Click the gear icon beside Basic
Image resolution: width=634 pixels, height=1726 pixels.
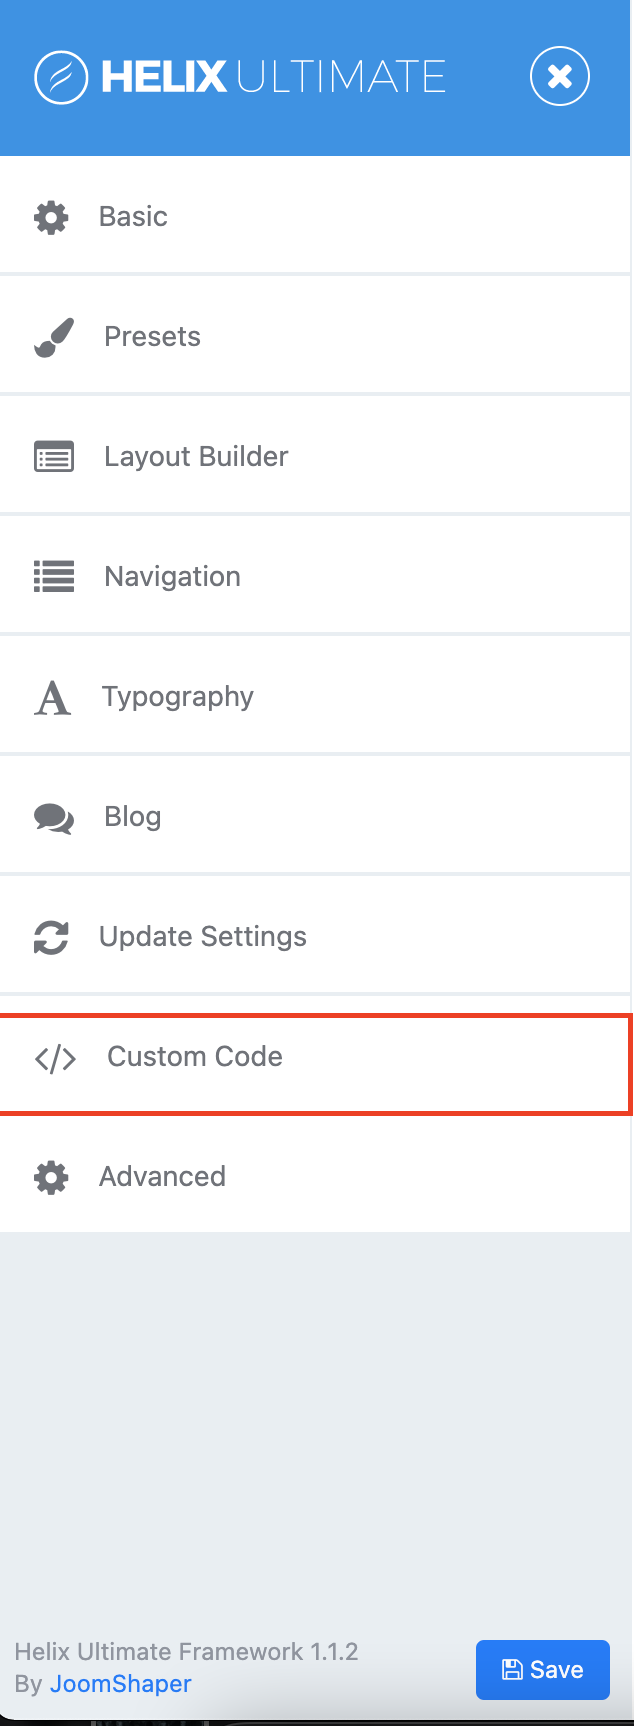[x=51, y=217]
